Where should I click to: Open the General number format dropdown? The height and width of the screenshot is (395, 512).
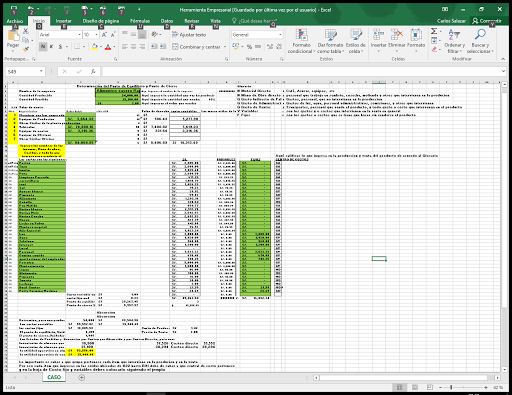coord(280,35)
